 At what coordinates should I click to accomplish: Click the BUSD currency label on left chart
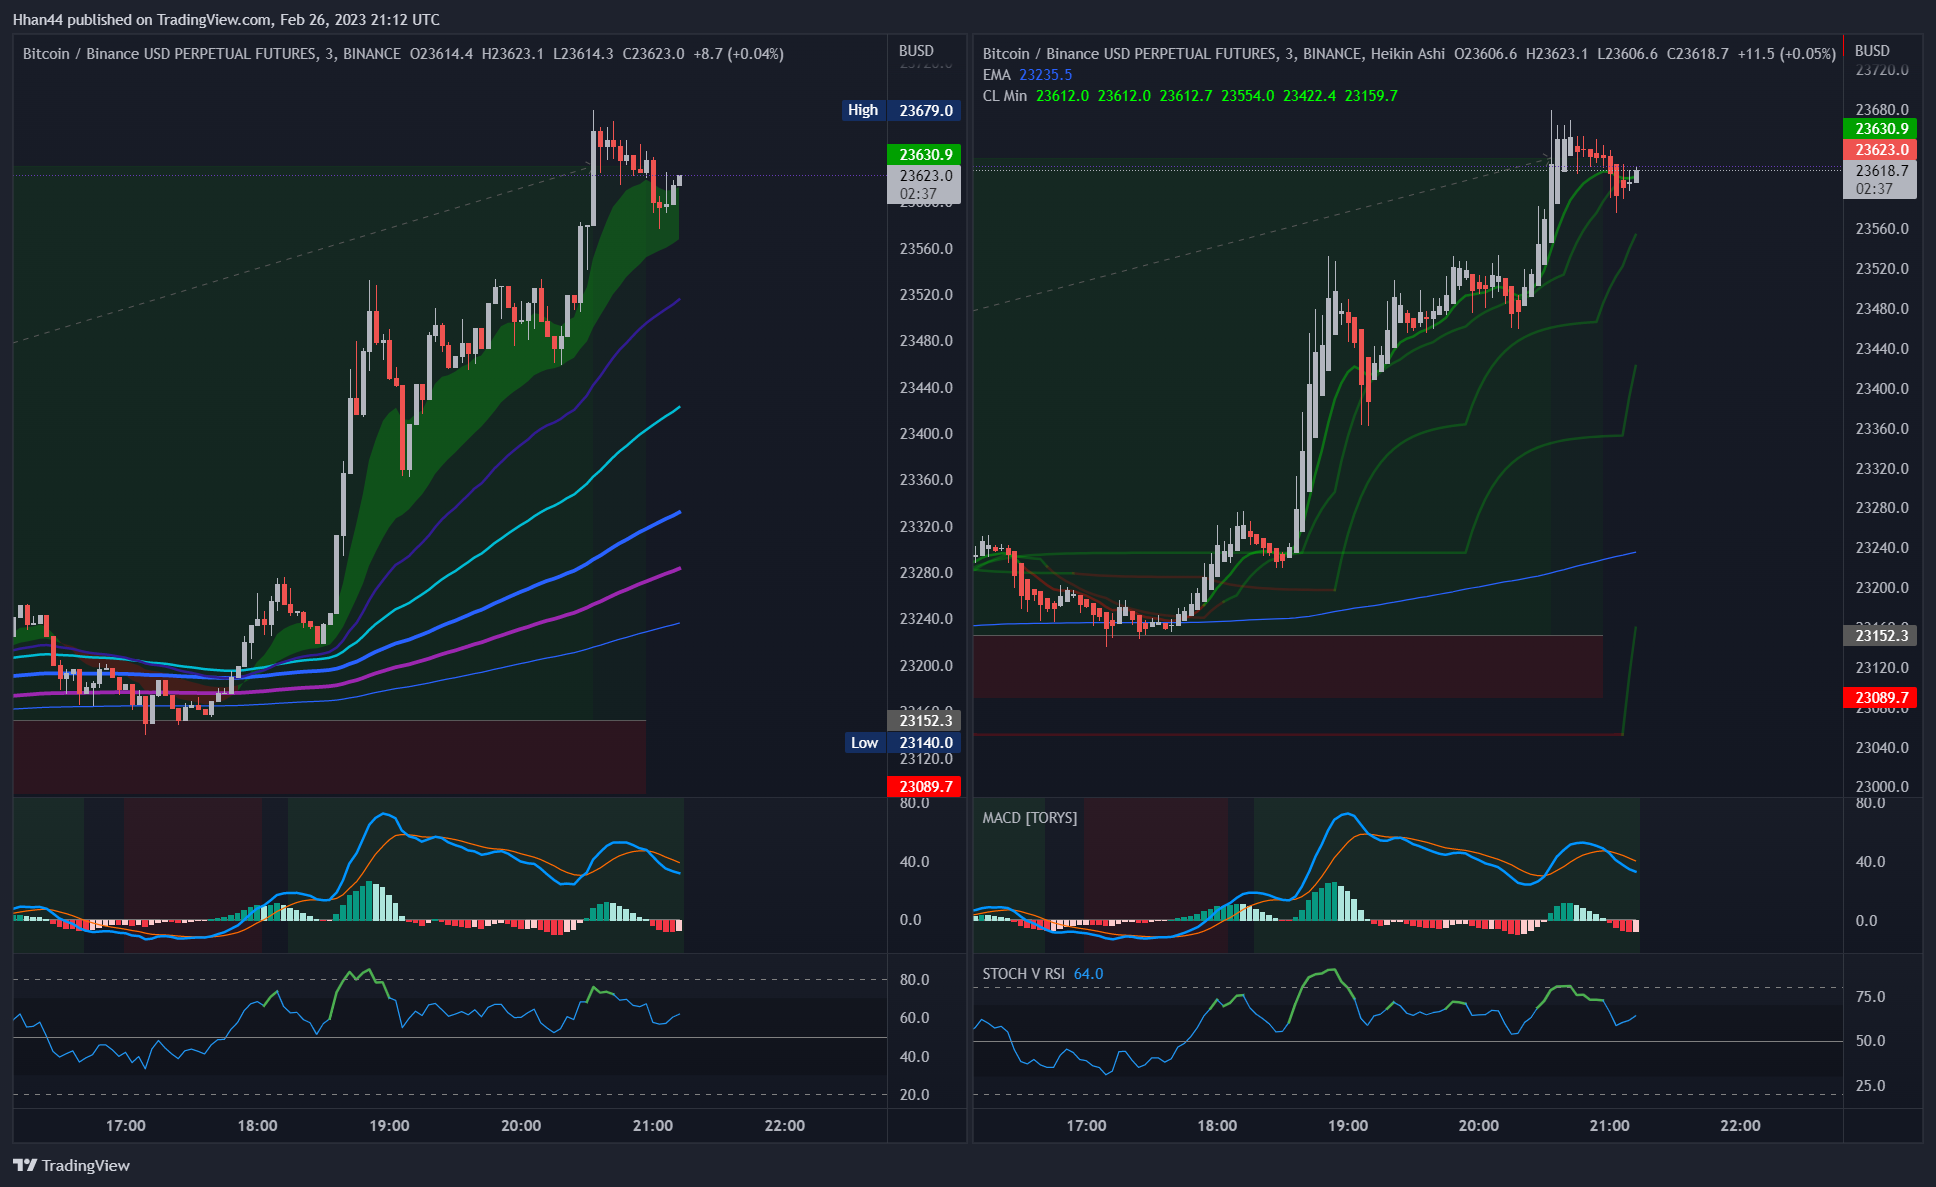(916, 51)
